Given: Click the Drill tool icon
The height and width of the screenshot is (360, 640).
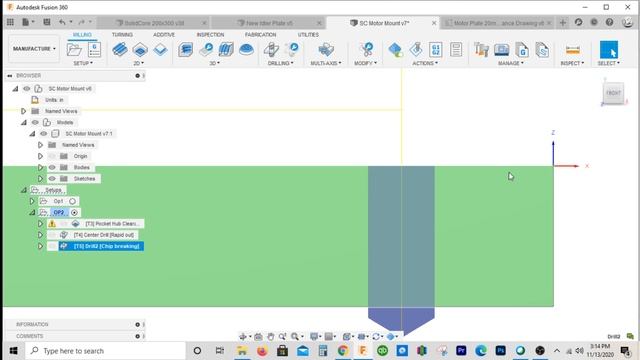Looking at the screenshot, I should [271, 50].
